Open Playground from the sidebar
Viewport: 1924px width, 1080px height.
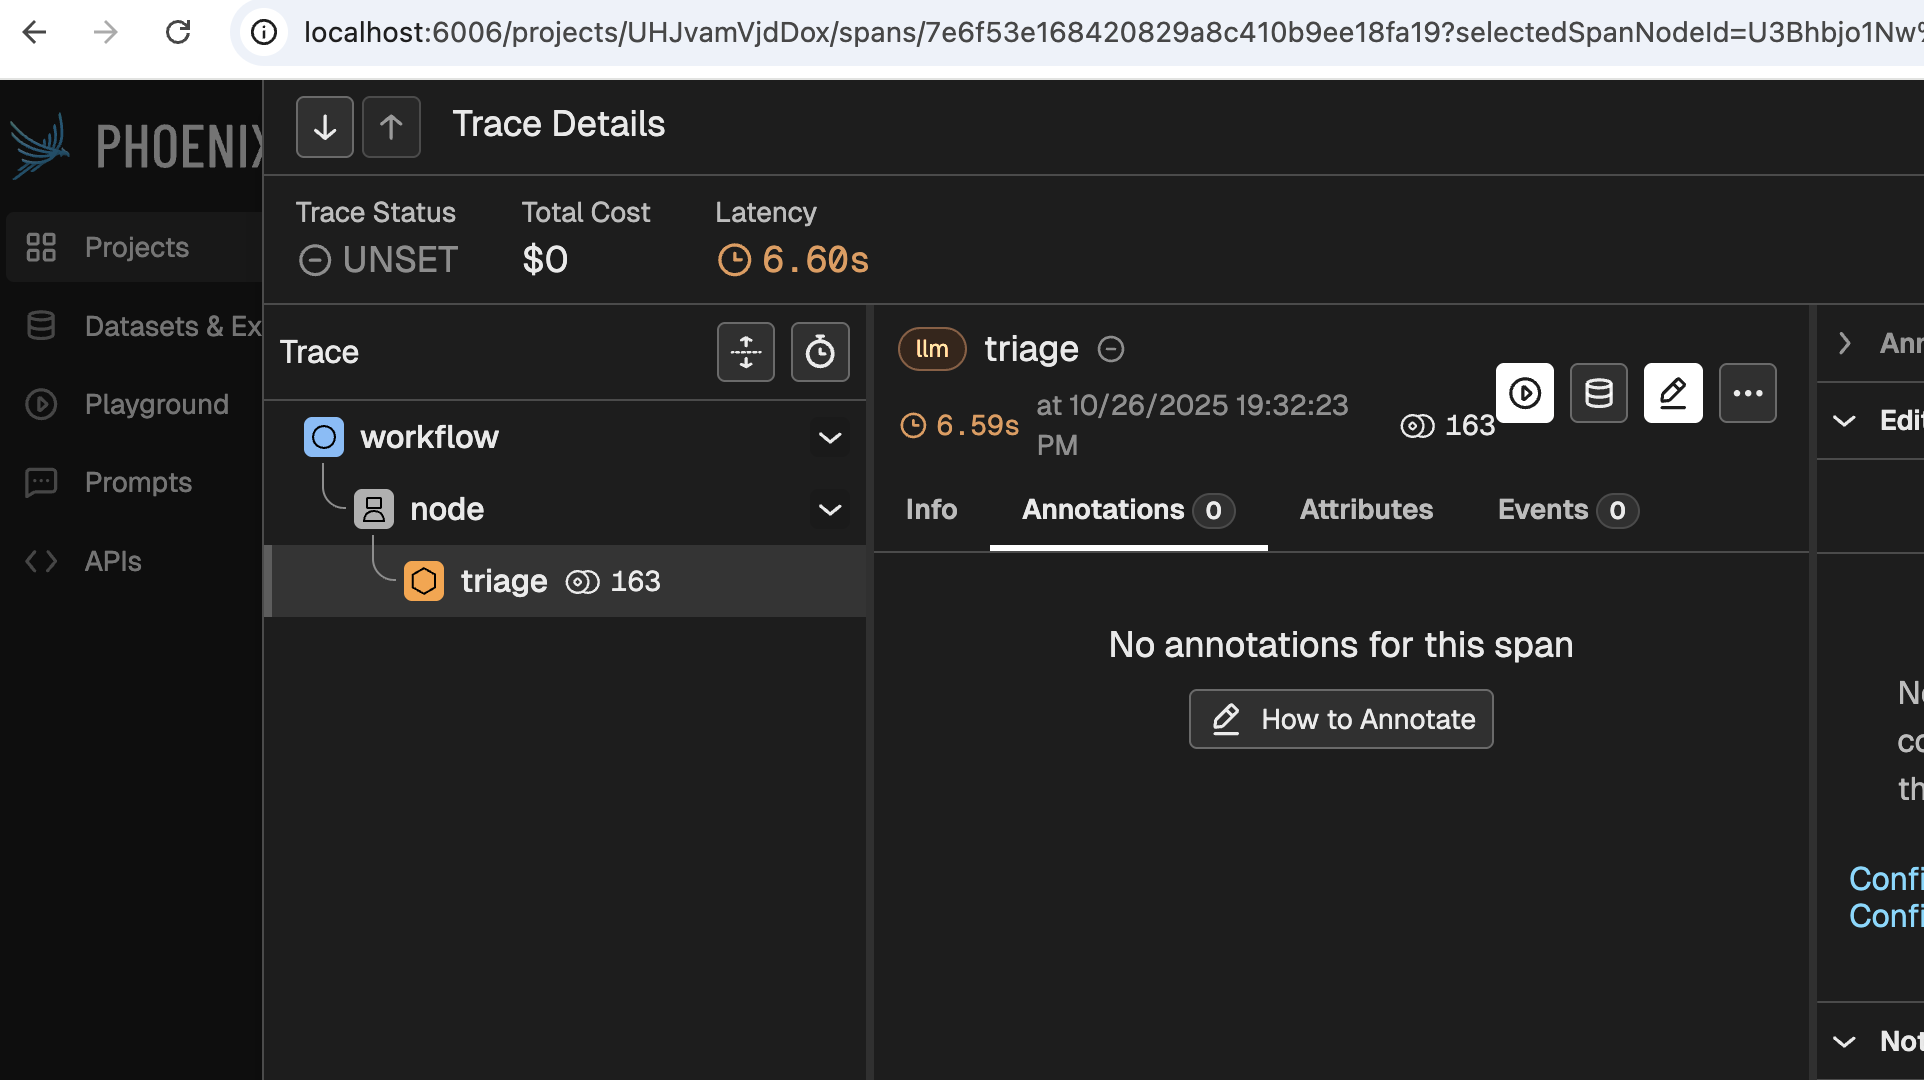[156, 405]
